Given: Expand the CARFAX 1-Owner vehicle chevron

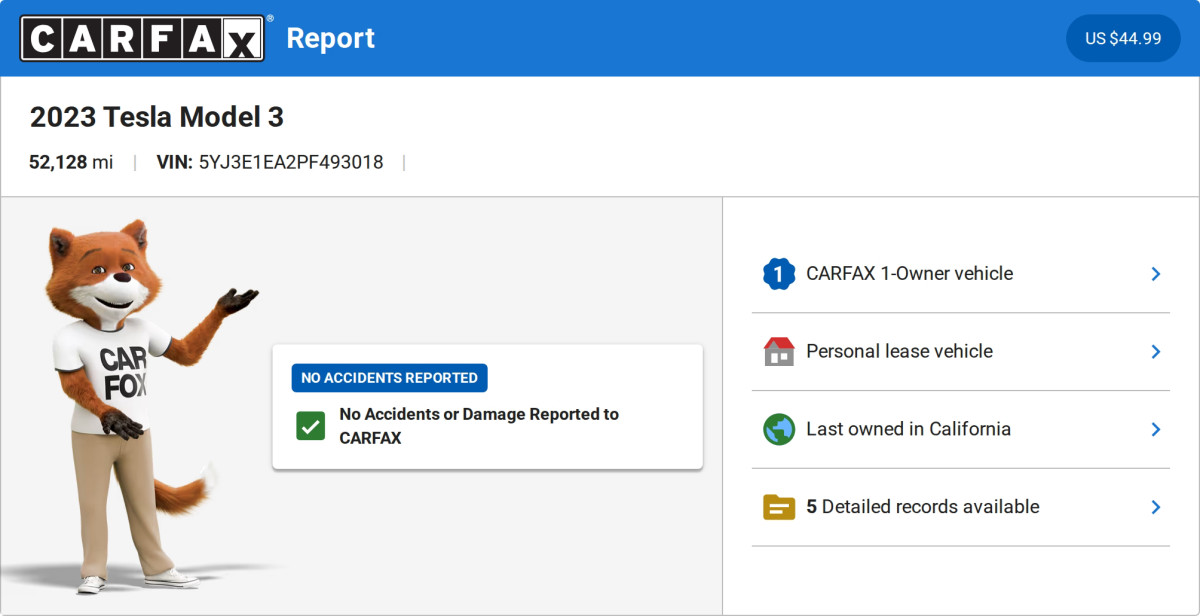Looking at the screenshot, I should tap(1155, 274).
